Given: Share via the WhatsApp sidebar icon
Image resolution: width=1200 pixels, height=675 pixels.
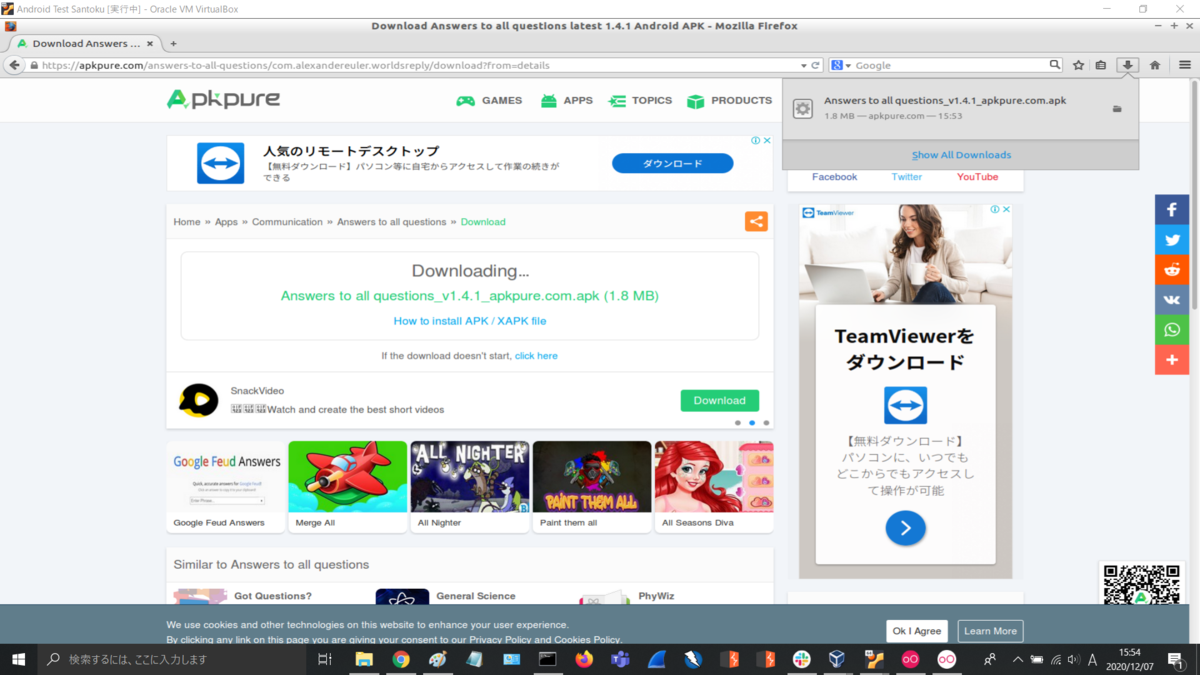Looking at the screenshot, I should coord(1172,330).
